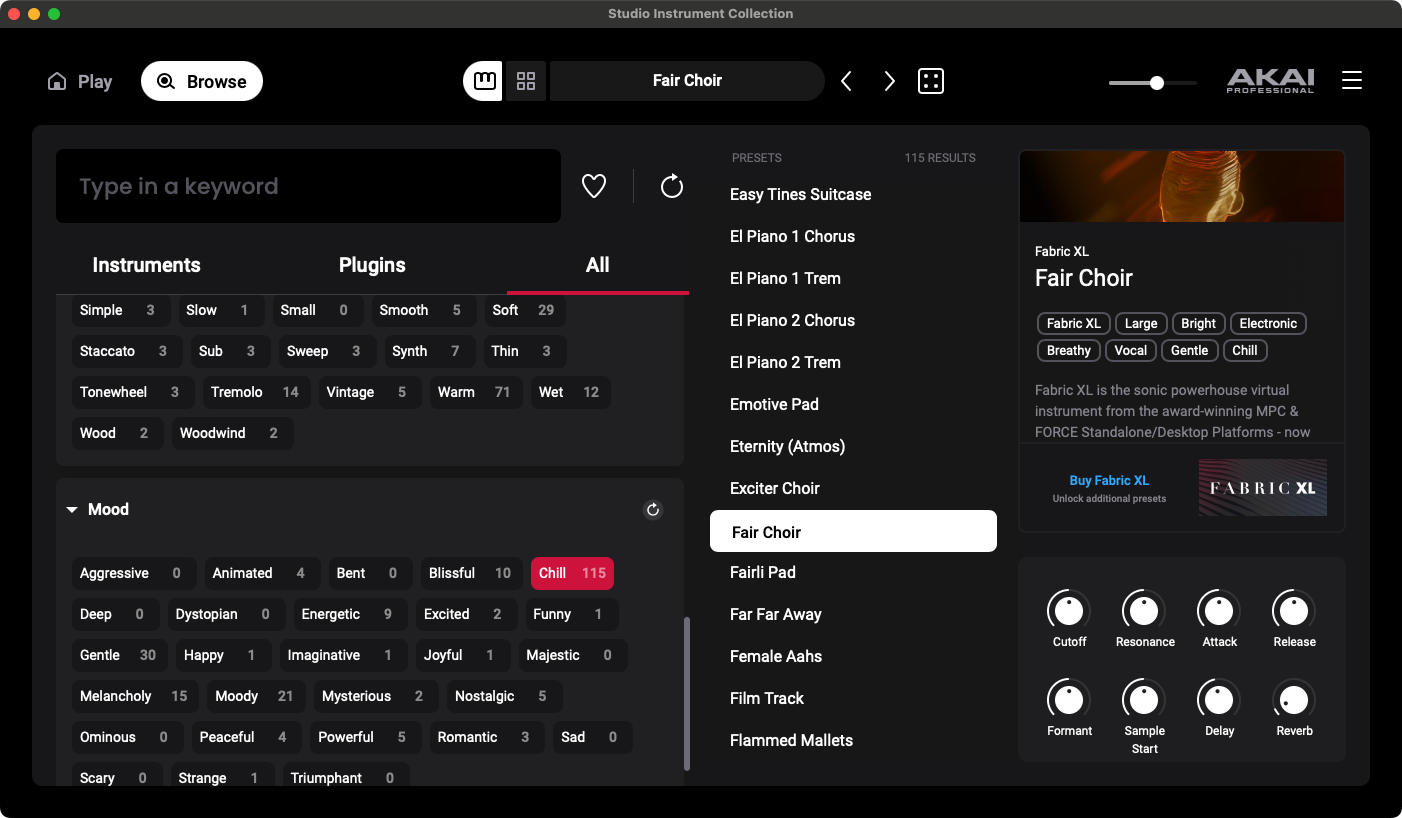Viewport: 1402px width, 818px height.
Task: Reset all filters with the refresh icon
Action: click(672, 186)
